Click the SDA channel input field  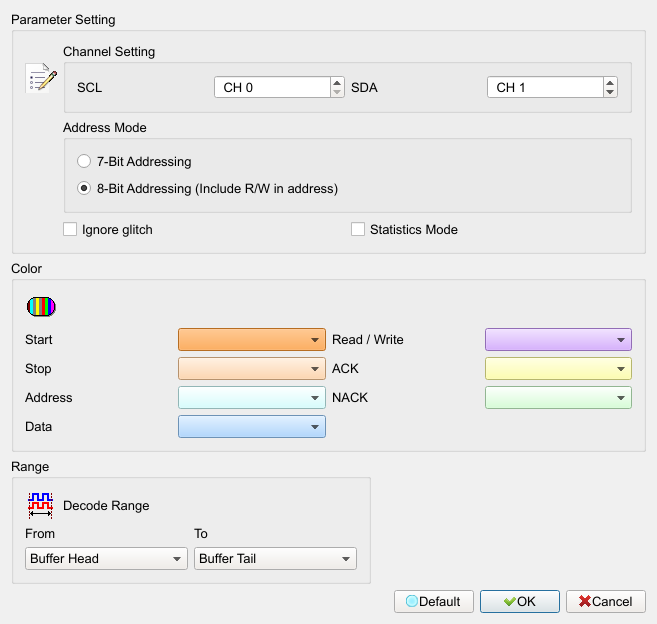545,87
